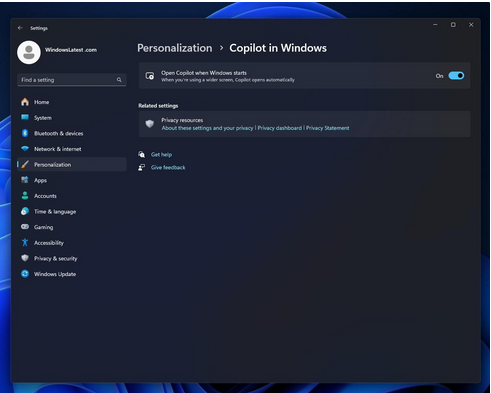The image size is (491, 393).
Task: Go to System settings
Action: tap(72, 118)
